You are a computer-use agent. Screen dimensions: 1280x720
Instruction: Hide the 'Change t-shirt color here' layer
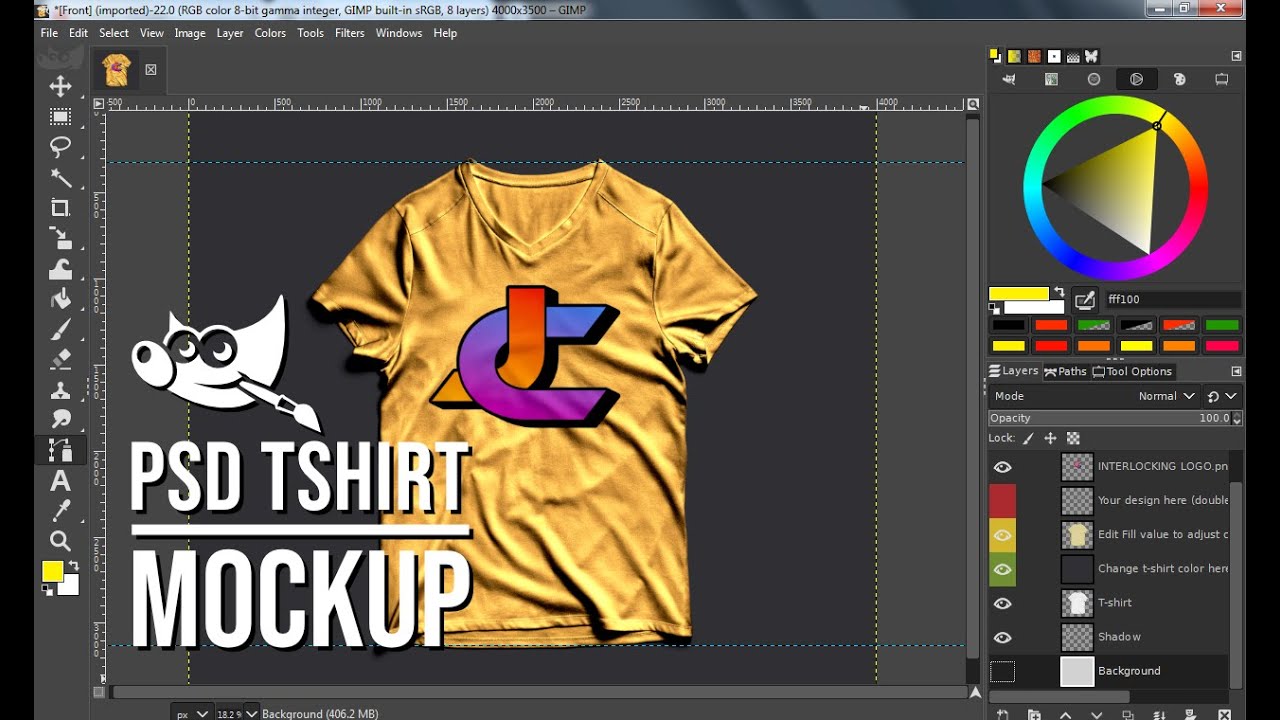click(1002, 569)
